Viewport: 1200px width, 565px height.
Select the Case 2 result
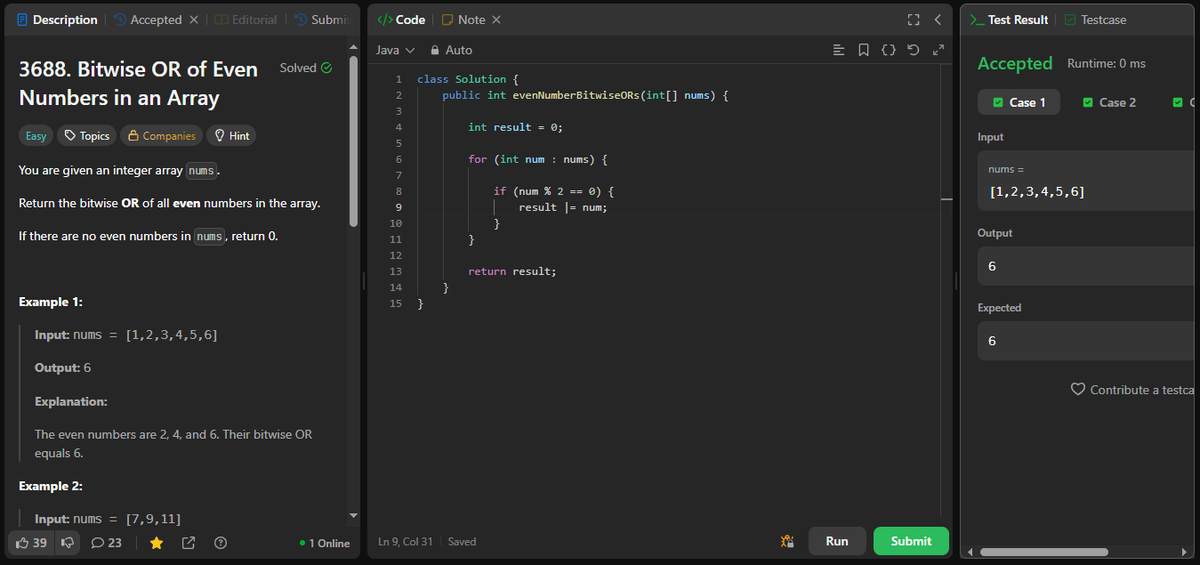point(1110,102)
